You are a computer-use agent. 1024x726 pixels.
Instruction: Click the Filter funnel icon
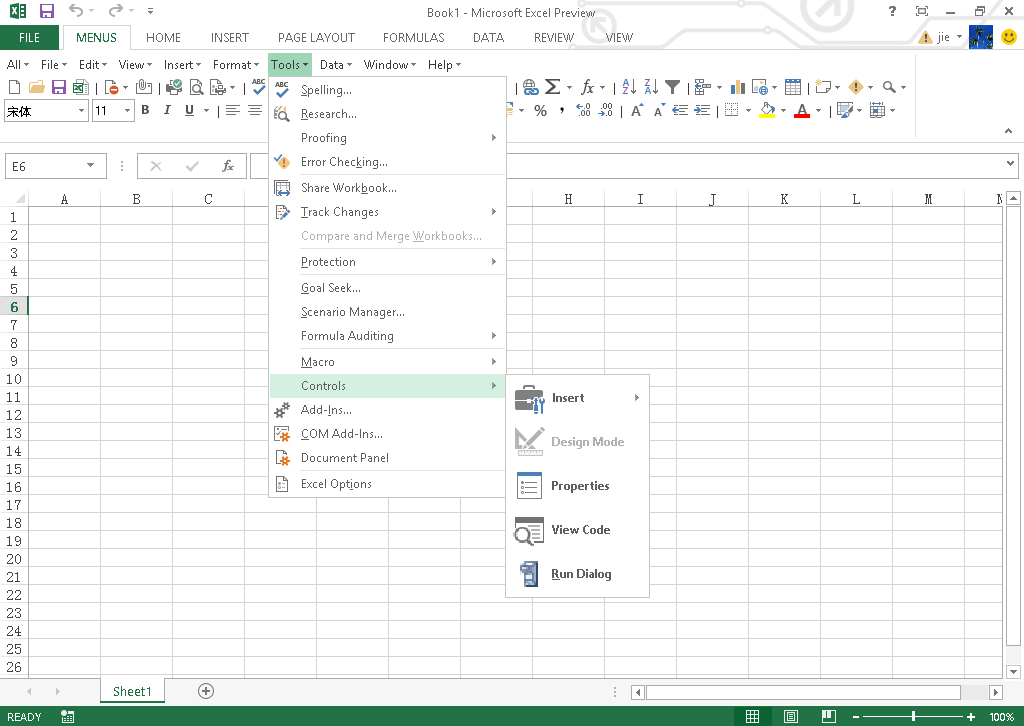coord(673,87)
